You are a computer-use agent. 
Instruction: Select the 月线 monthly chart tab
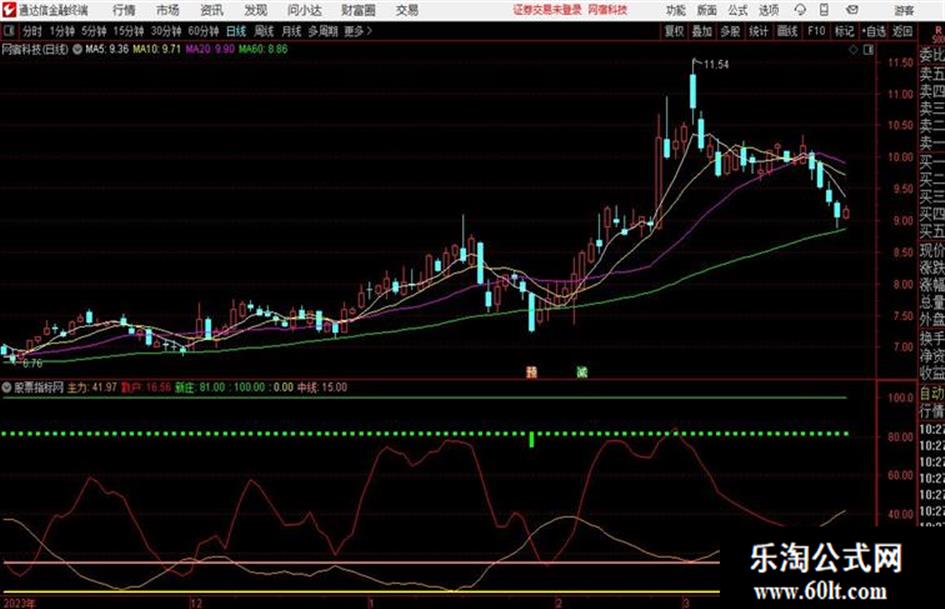pos(292,31)
